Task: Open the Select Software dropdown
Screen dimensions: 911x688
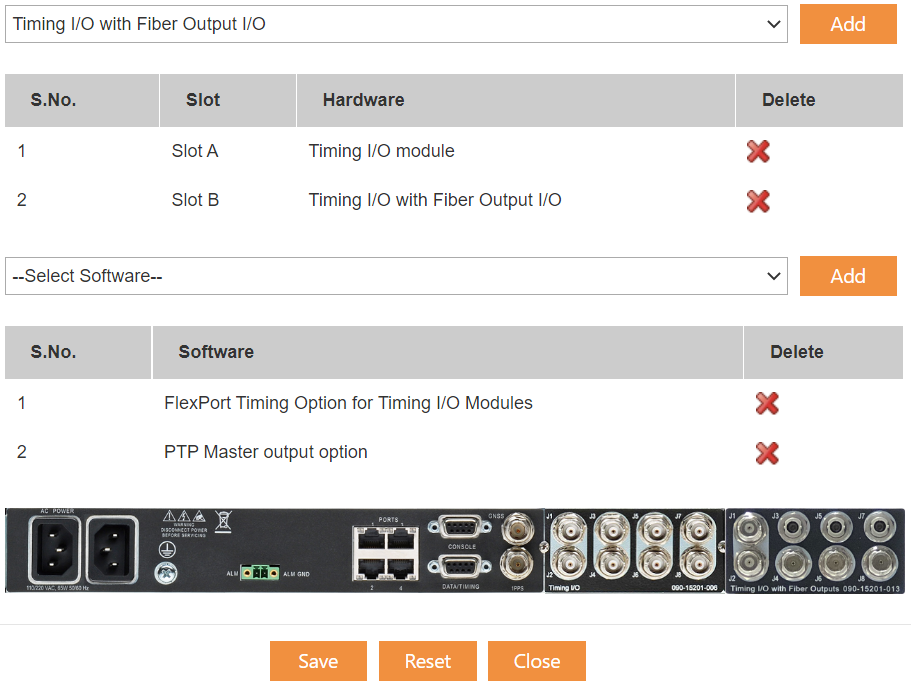Action: (395, 275)
